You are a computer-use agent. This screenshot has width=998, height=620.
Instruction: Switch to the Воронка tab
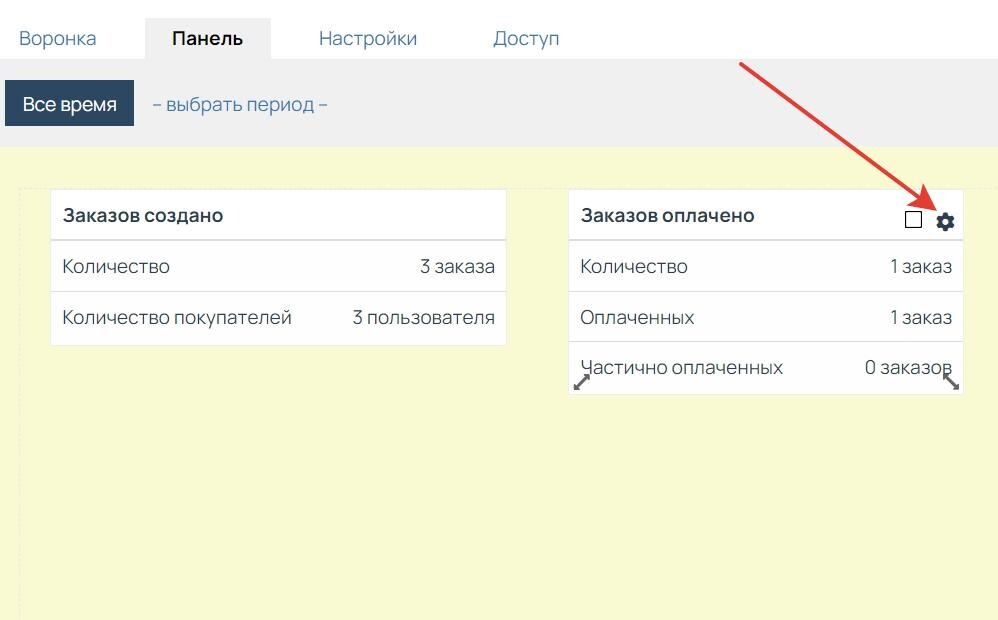click(57, 38)
